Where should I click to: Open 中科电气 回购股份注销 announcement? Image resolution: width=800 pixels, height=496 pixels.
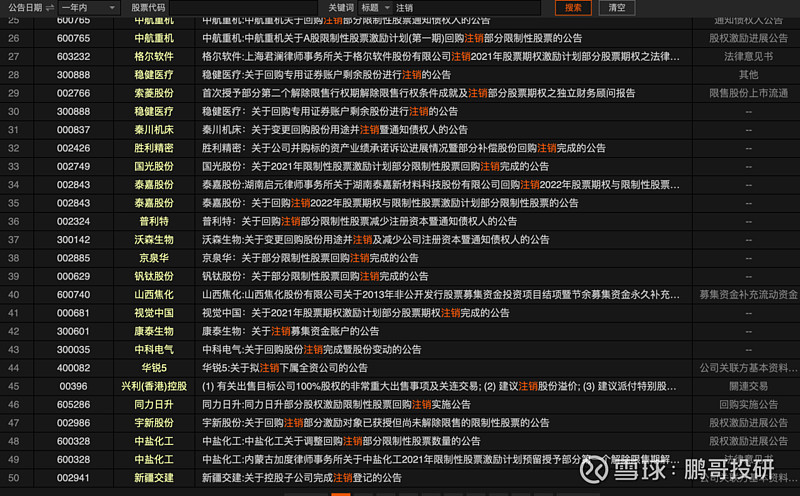pos(312,351)
